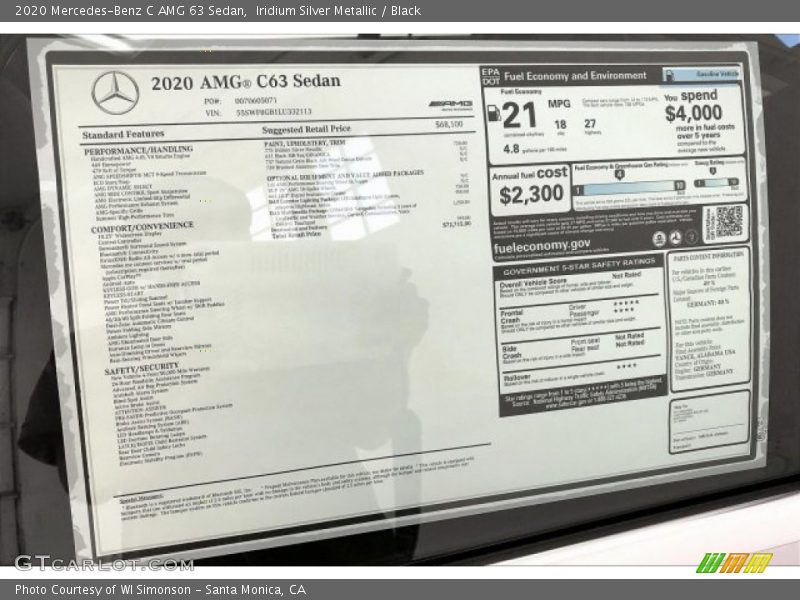Screen dimensions: 800x600
Task: Click the 'Standard Features' heading
Action: click(123, 134)
